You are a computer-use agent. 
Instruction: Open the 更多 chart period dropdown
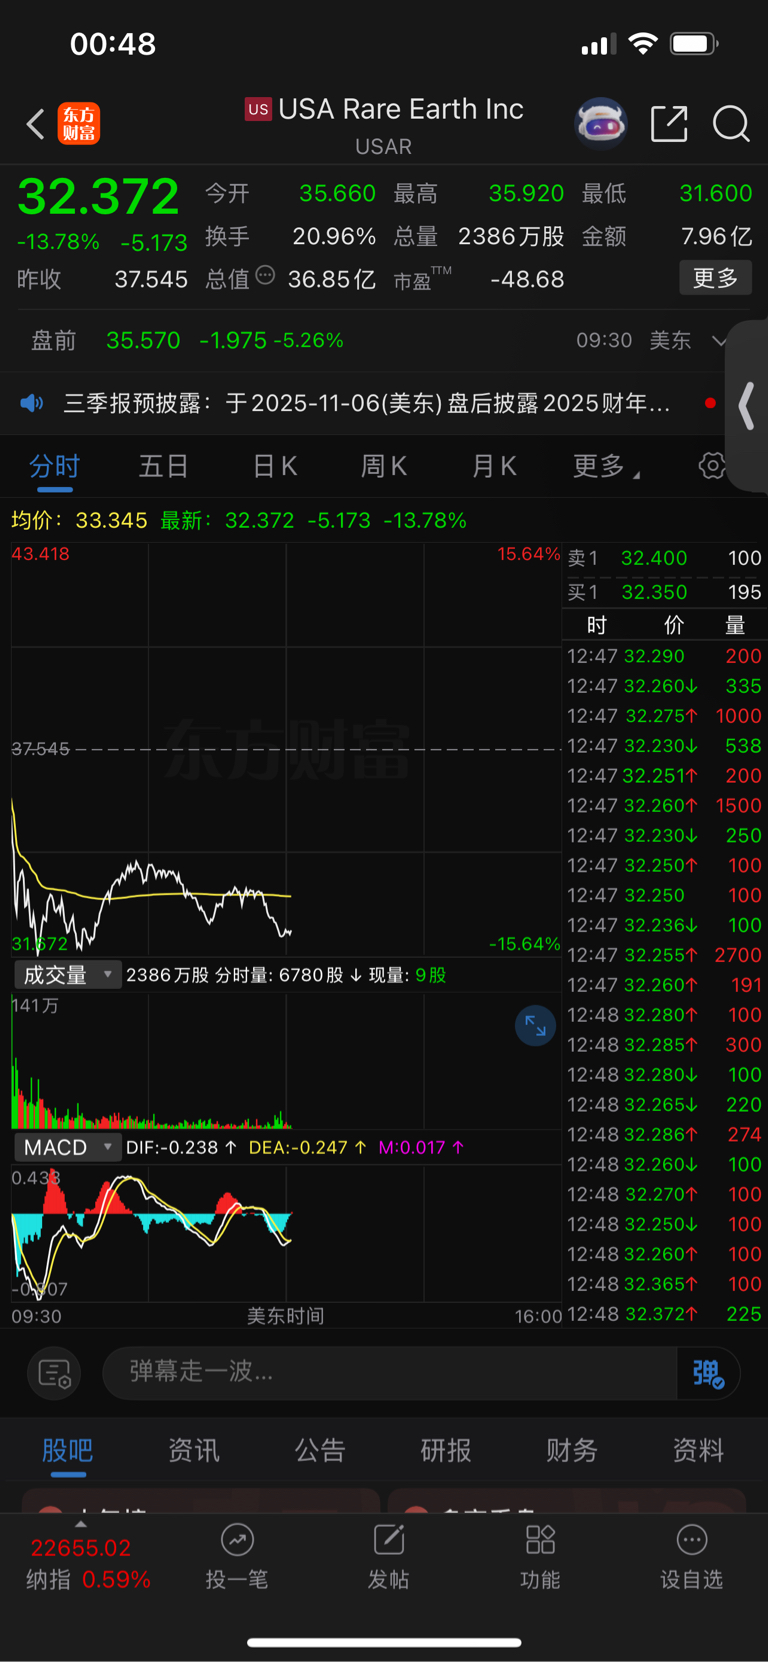click(605, 466)
